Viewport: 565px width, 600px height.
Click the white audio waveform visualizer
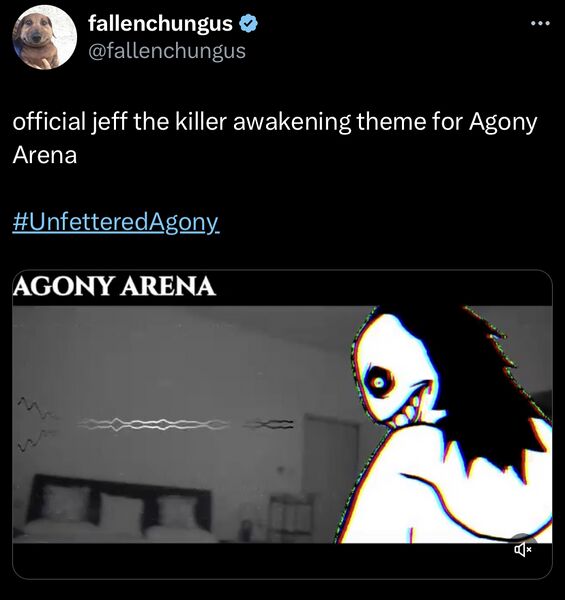click(153, 424)
